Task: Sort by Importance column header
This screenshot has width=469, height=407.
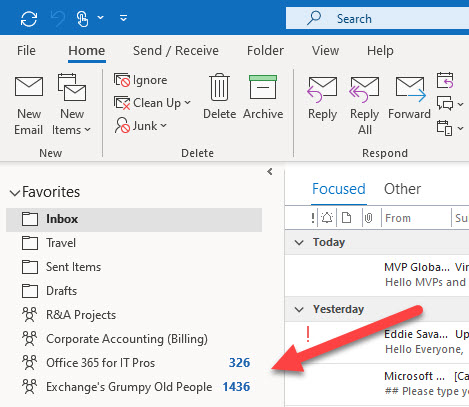Action: [313, 218]
